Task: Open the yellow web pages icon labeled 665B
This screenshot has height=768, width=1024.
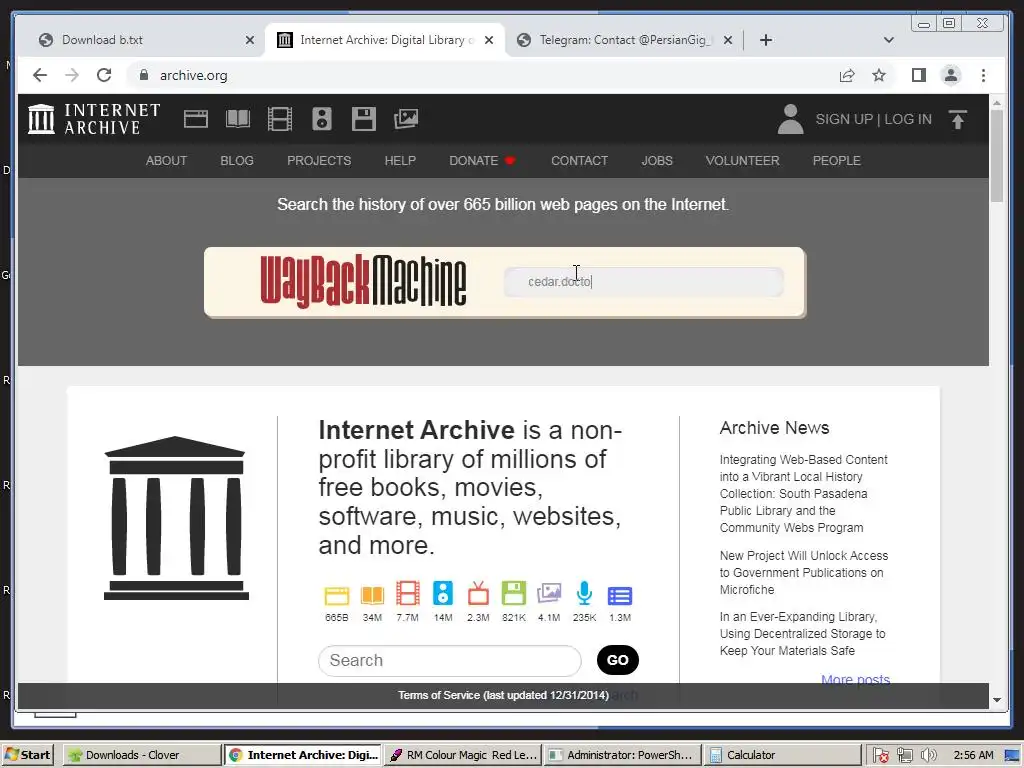Action: [x=337, y=594]
